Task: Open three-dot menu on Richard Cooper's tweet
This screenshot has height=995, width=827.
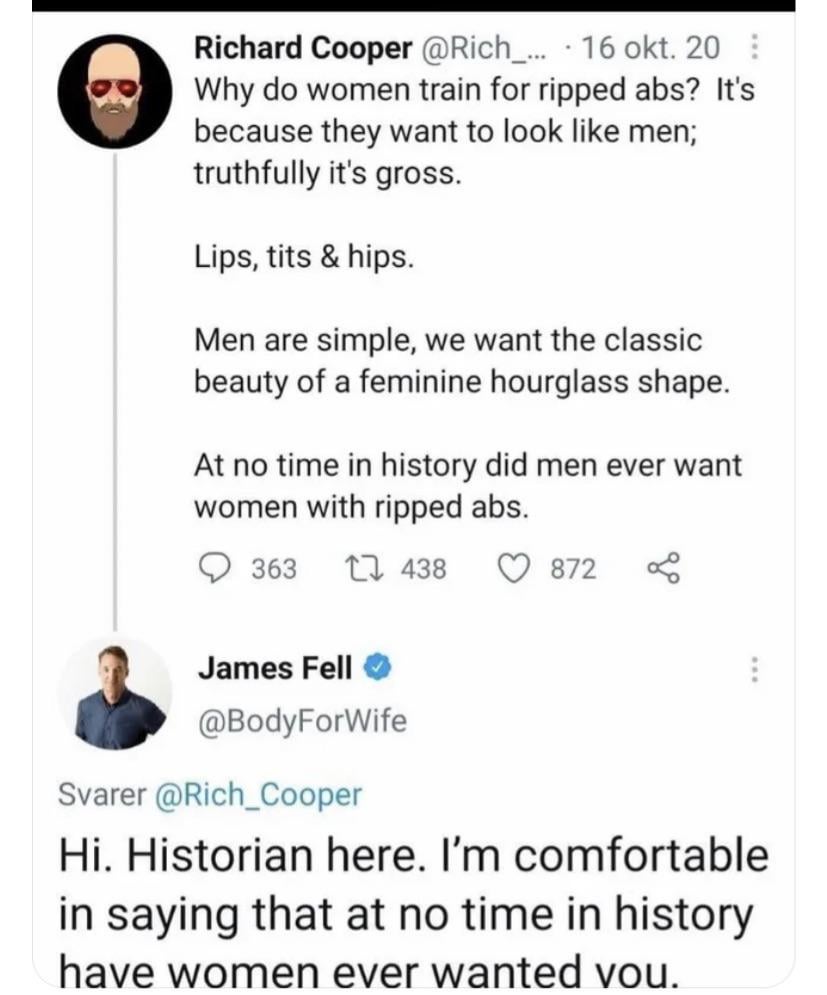Action: (753, 47)
